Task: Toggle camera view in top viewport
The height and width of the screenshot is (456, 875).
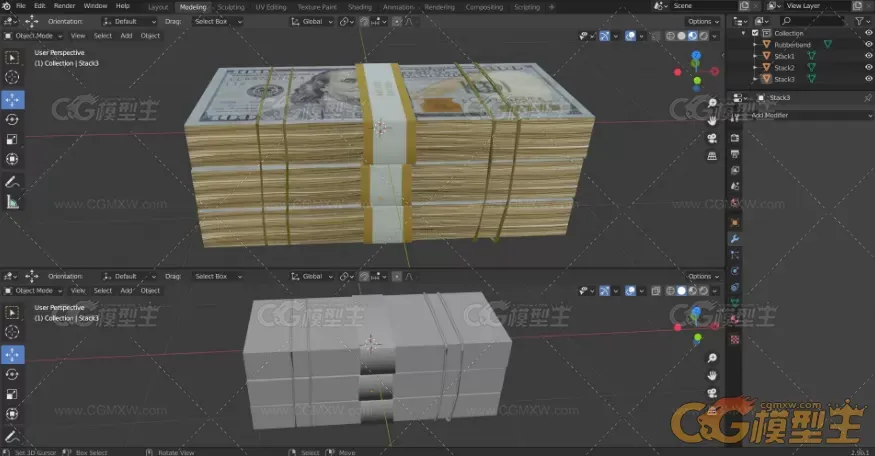Action: click(x=712, y=138)
